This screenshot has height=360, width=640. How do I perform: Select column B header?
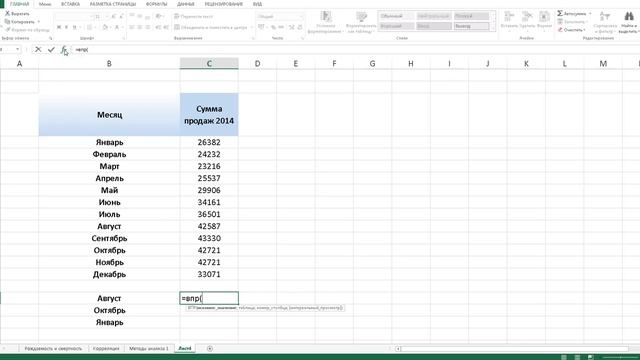pos(109,63)
